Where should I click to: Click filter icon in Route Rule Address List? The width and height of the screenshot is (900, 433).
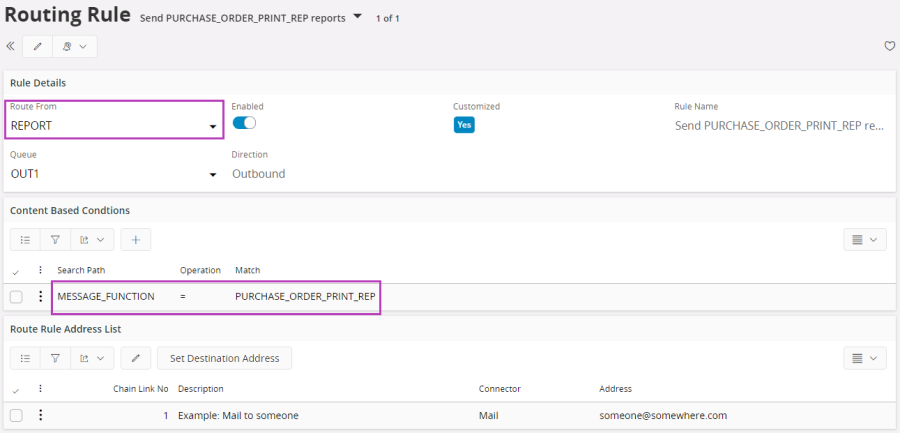[x=55, y=358]
